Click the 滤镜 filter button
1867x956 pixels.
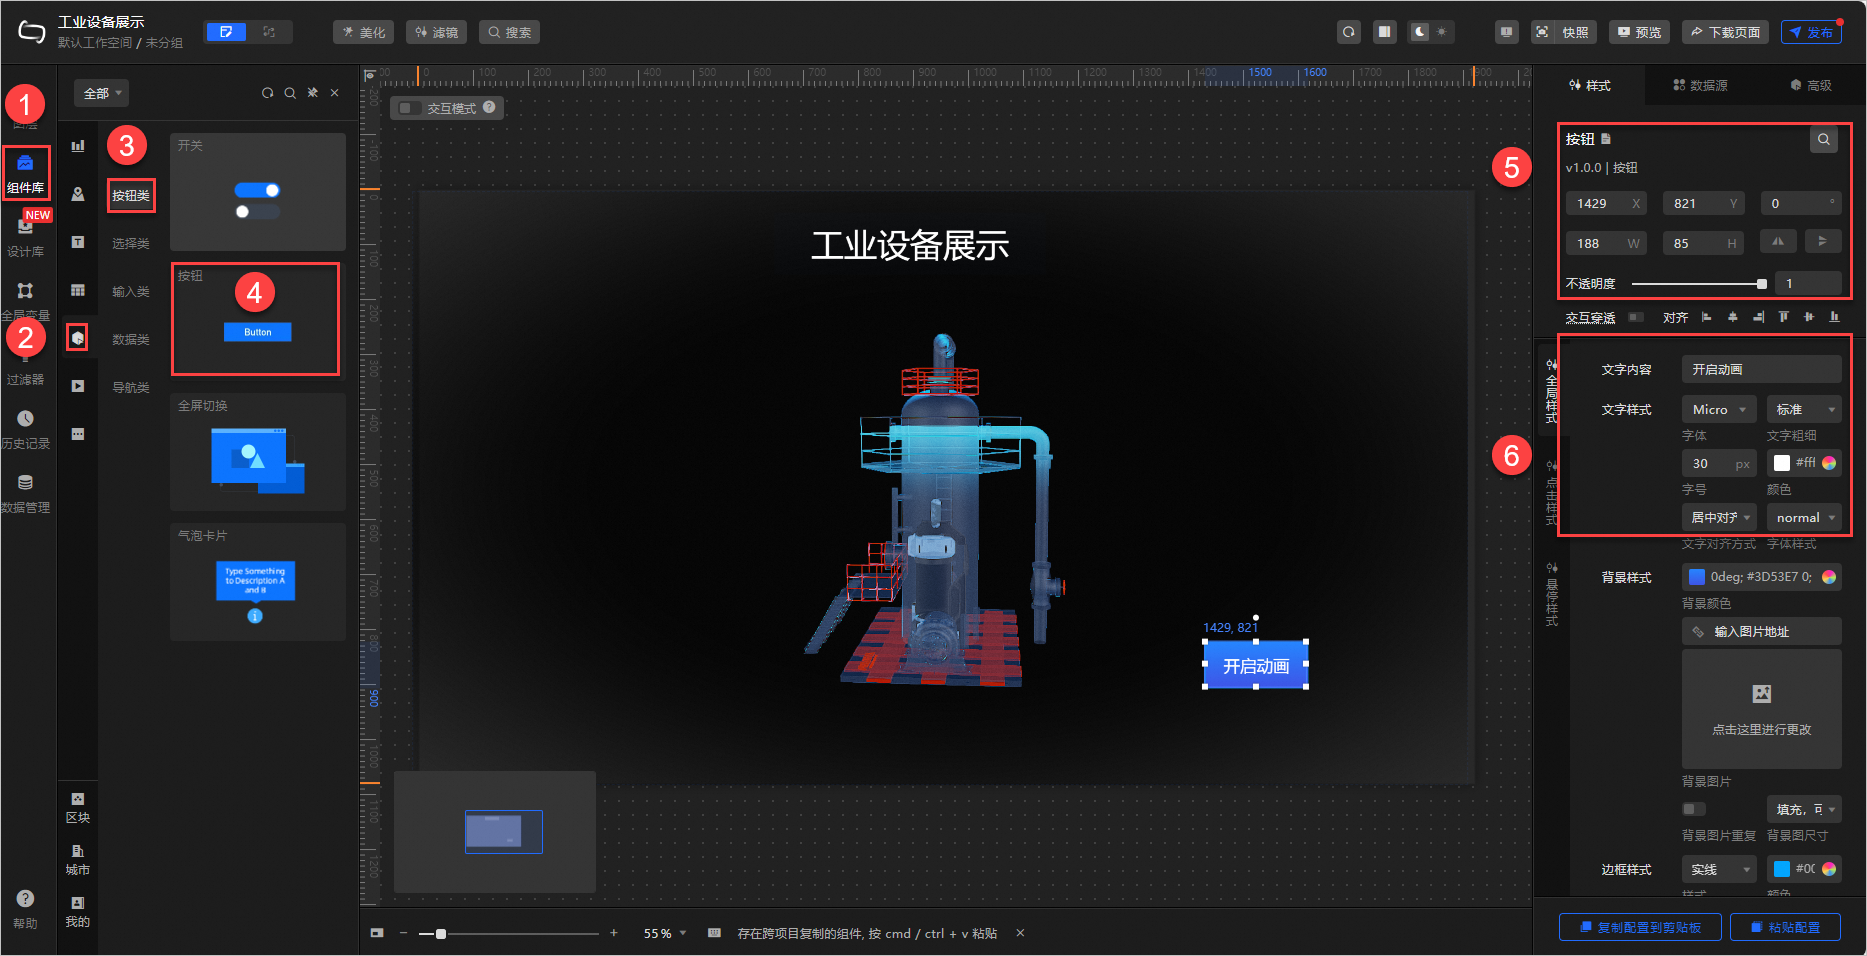click(x=436, y=32)
